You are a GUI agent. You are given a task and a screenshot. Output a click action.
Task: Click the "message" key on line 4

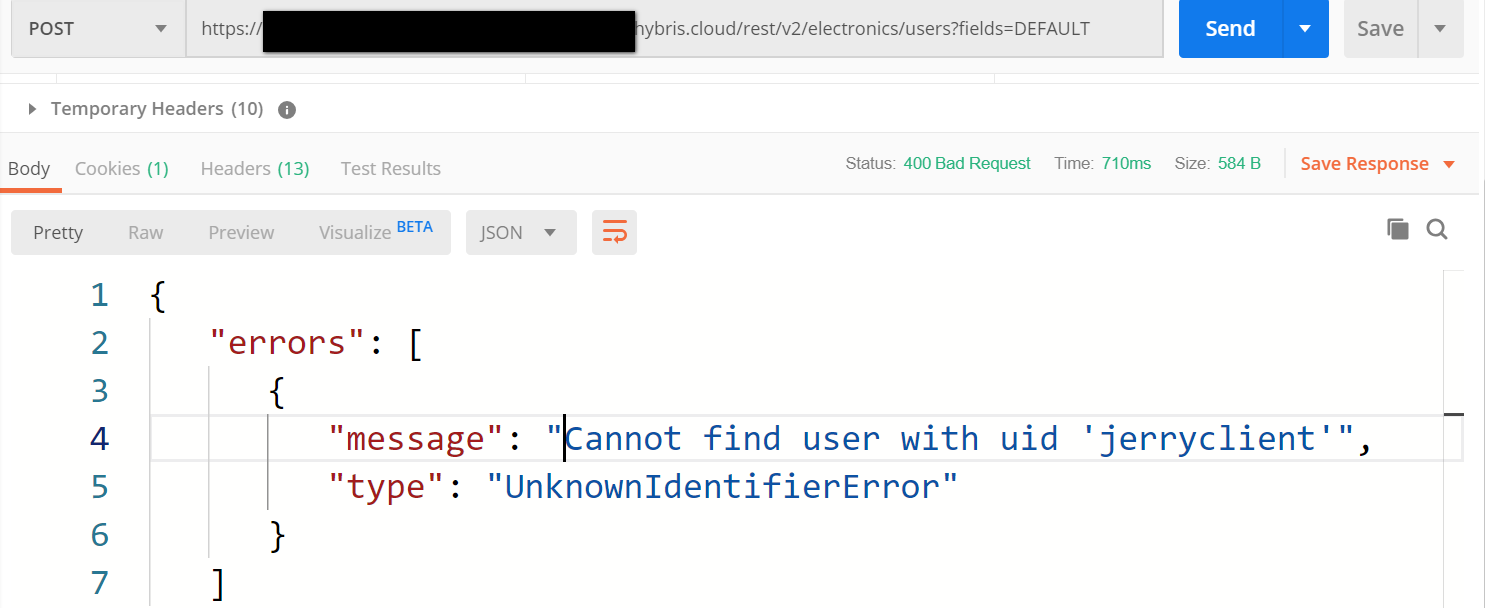tap(417, 439)
